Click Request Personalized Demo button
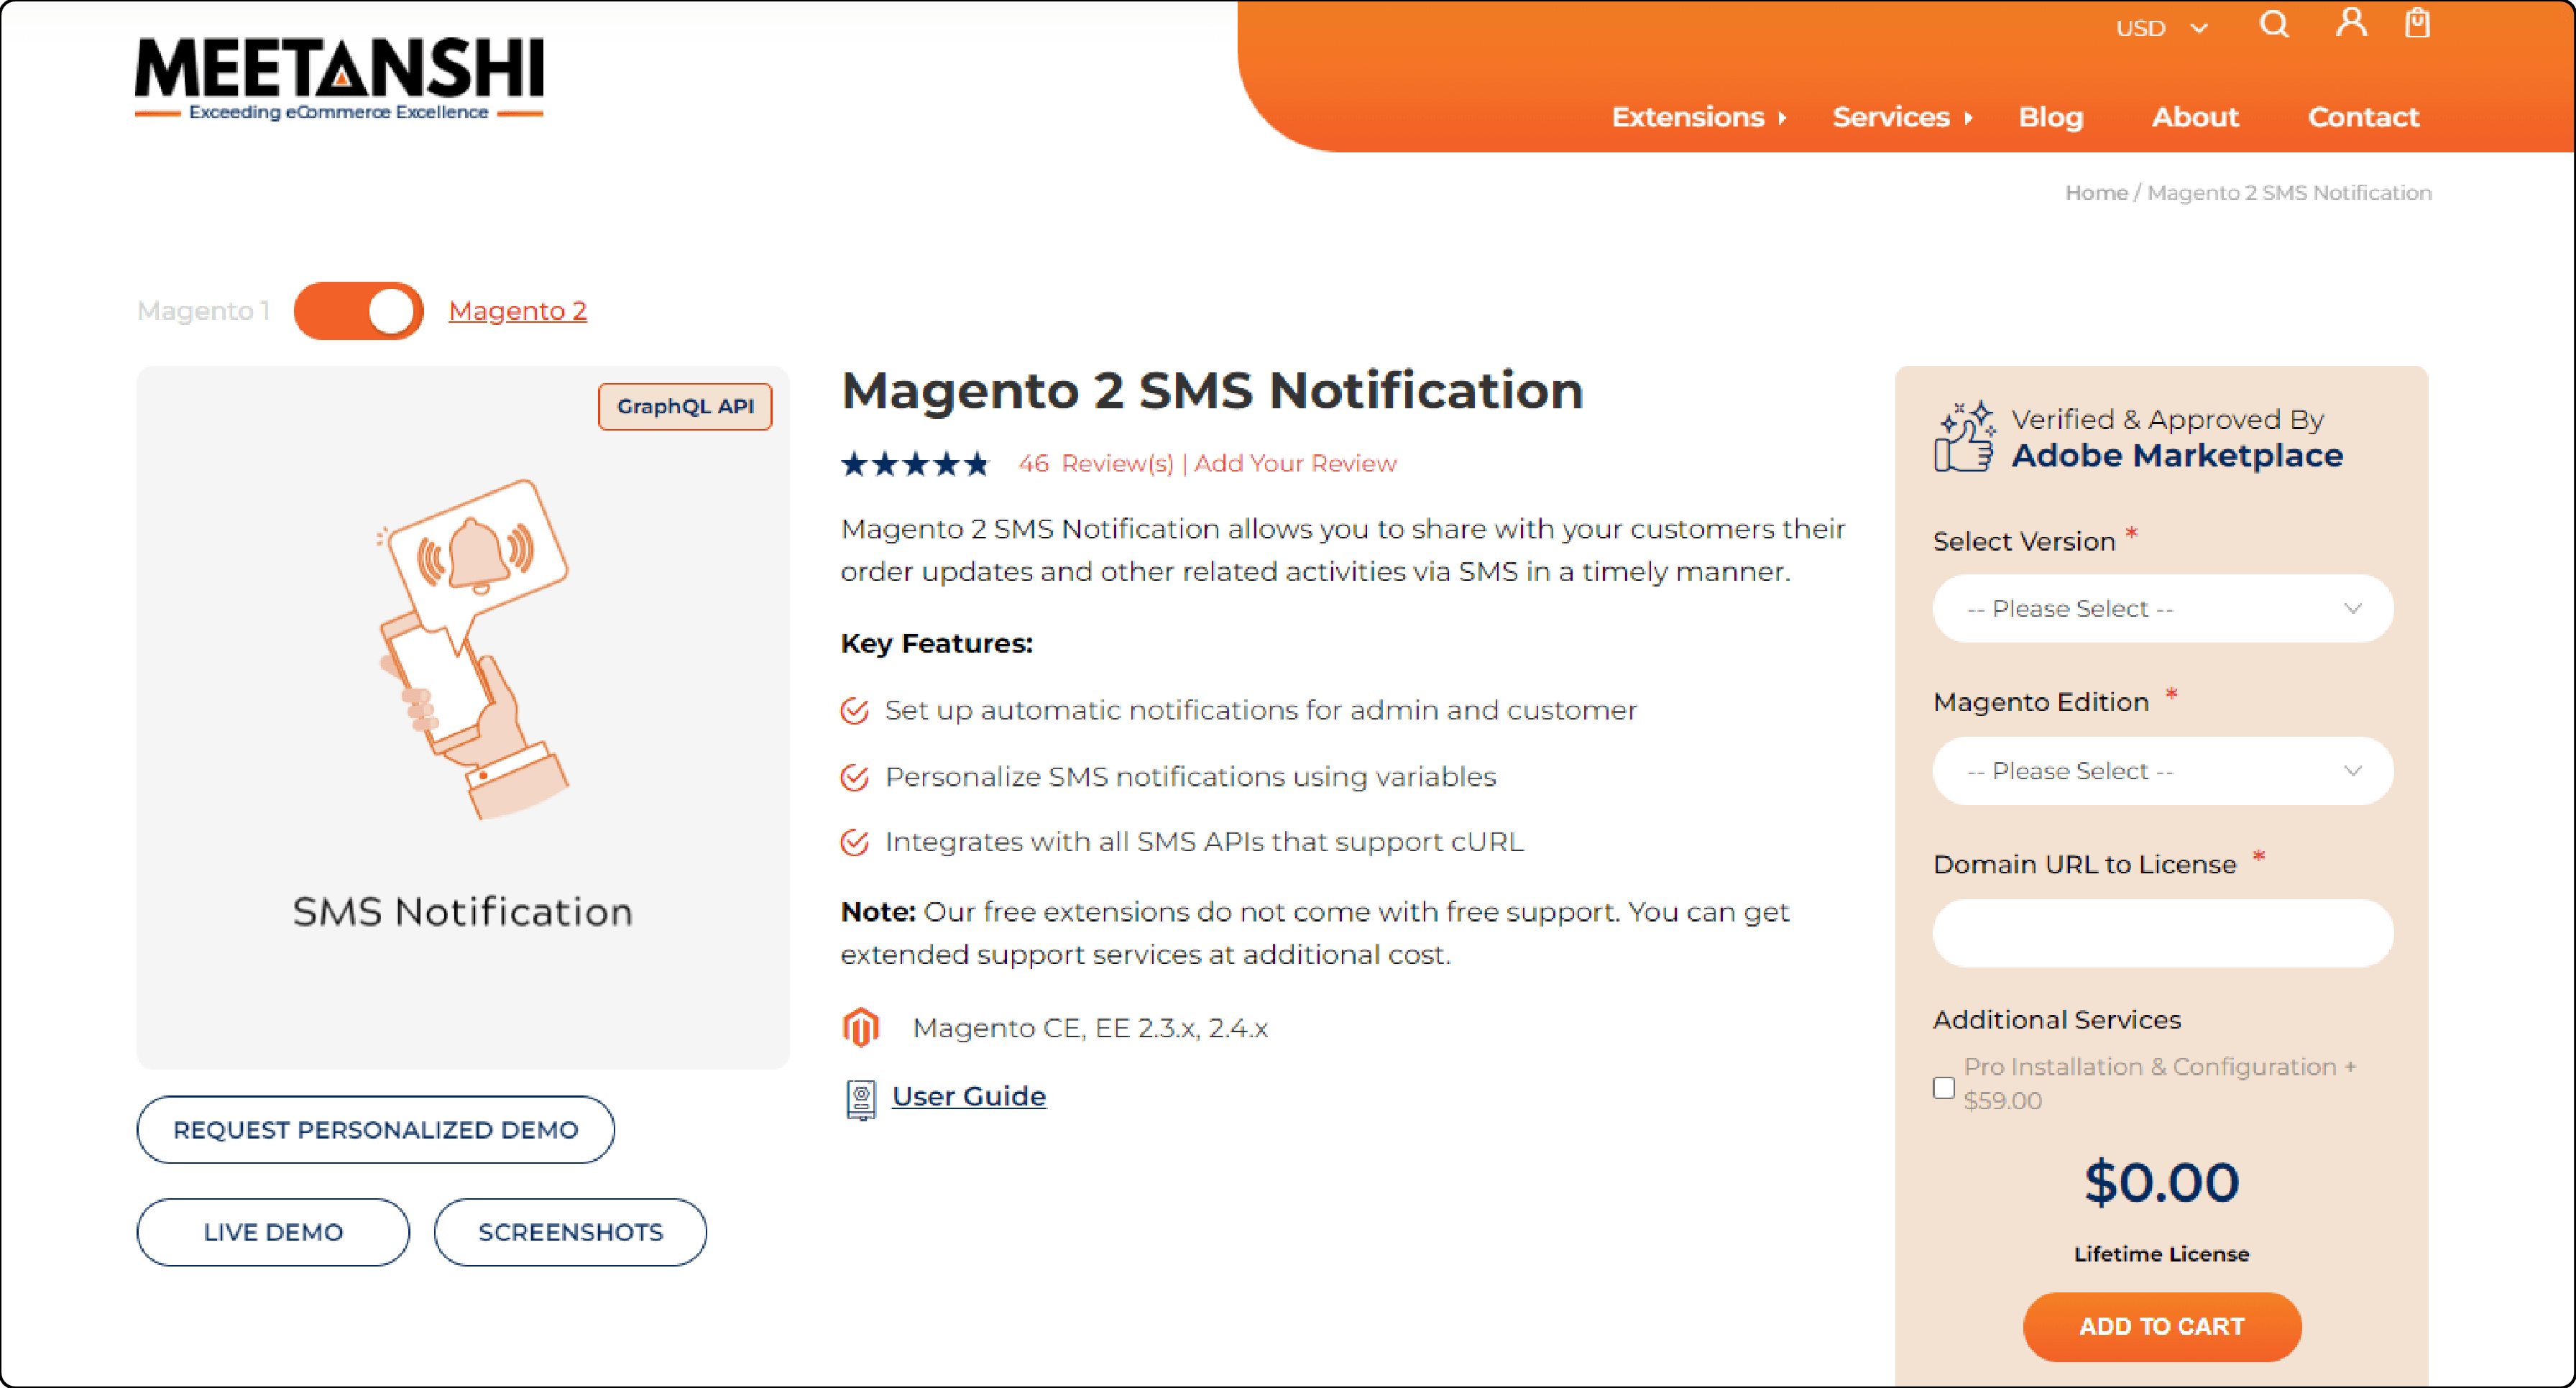 coord(375,1129)
